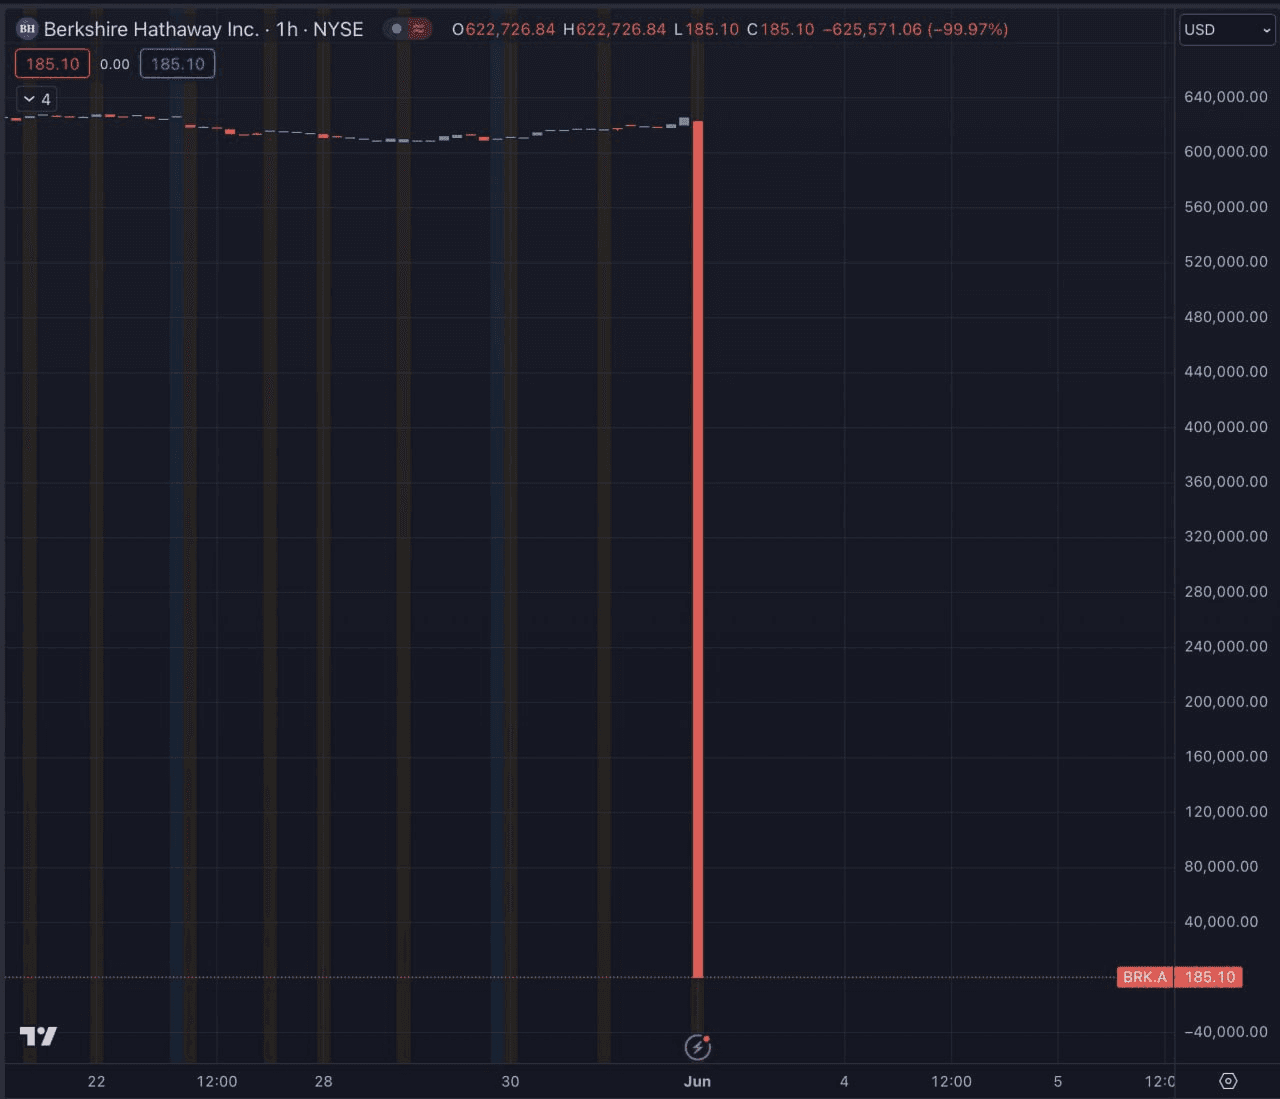
Task: Click the 160,000.00 price axis label
Action: coord(1226,757)
